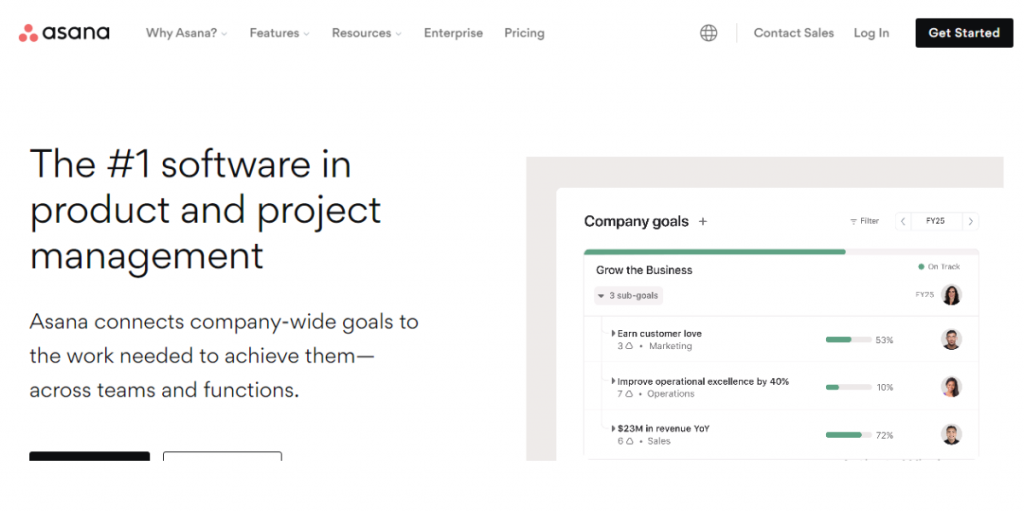
Task: Go to the Pricing page
Action: click(x=524, y=33)
